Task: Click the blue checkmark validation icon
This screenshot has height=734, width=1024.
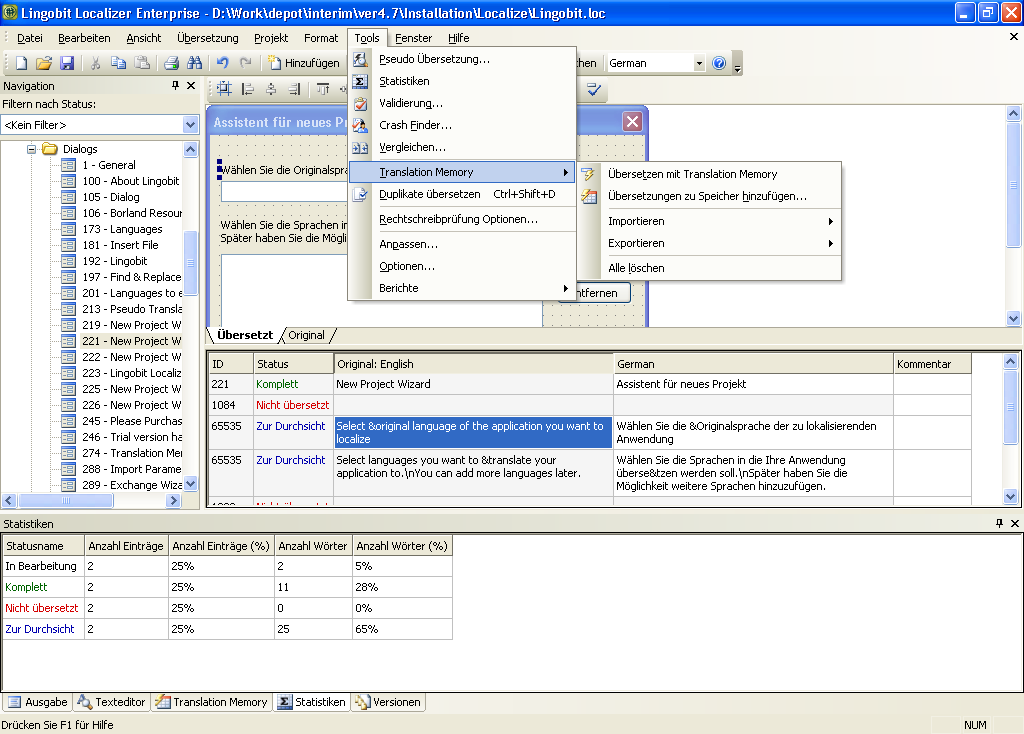Action: 594,89
